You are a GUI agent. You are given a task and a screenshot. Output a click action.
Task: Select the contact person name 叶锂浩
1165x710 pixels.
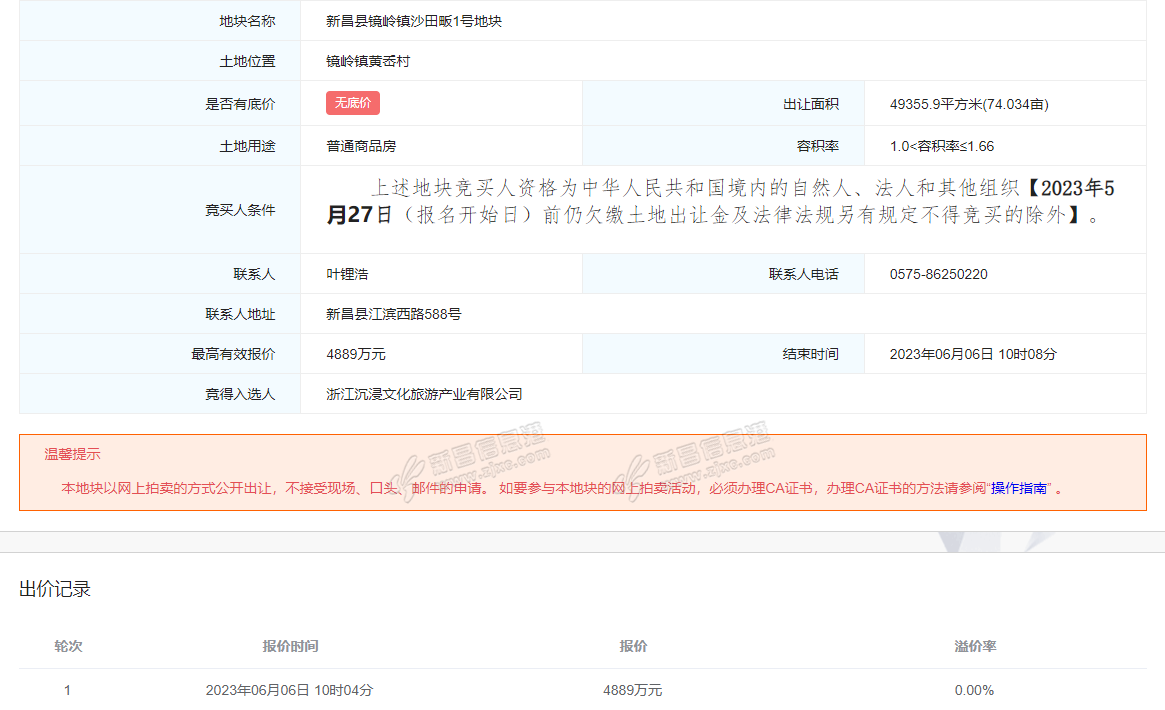tap(347, 274)
